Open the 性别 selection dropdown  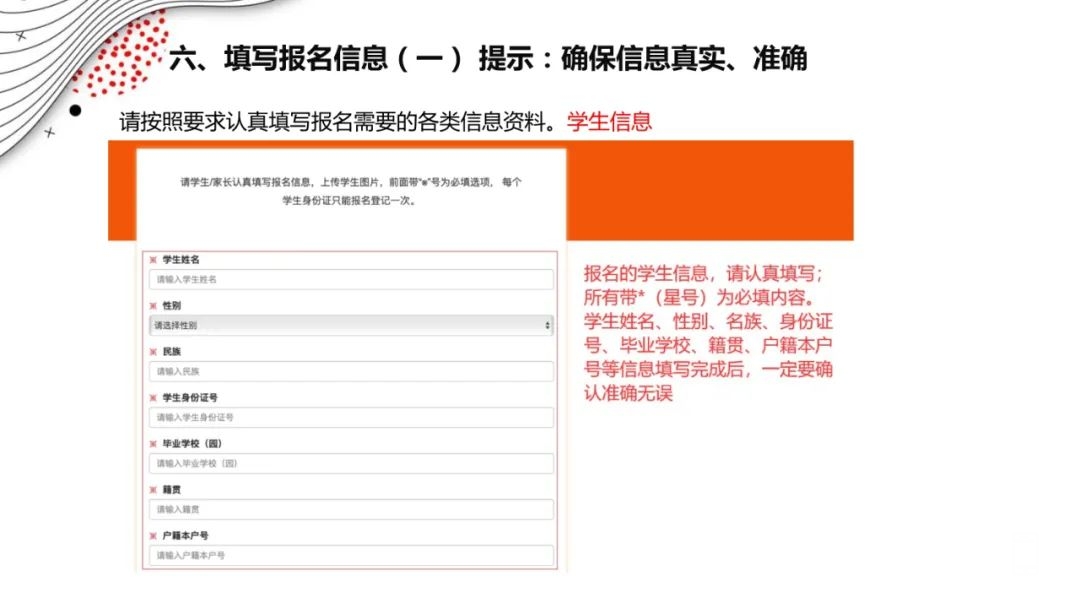click(350, 326)
